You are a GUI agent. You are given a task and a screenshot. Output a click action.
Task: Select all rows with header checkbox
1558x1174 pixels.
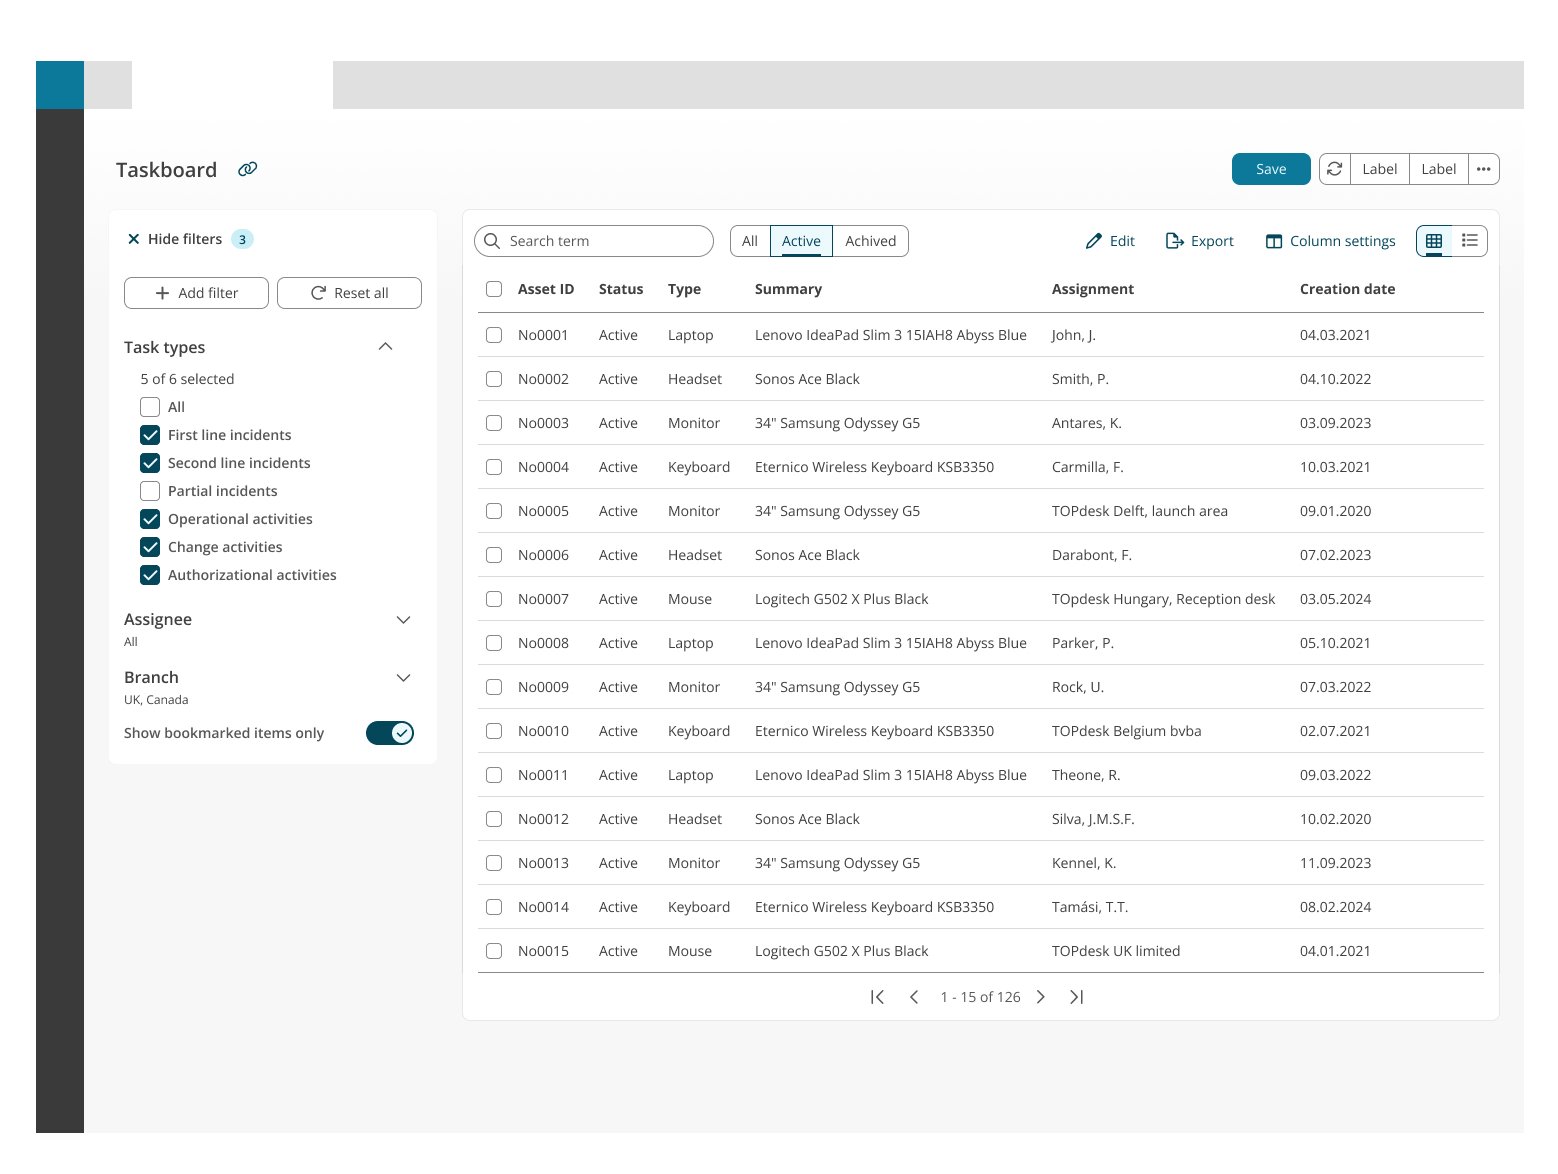click(x=494, y=289)
